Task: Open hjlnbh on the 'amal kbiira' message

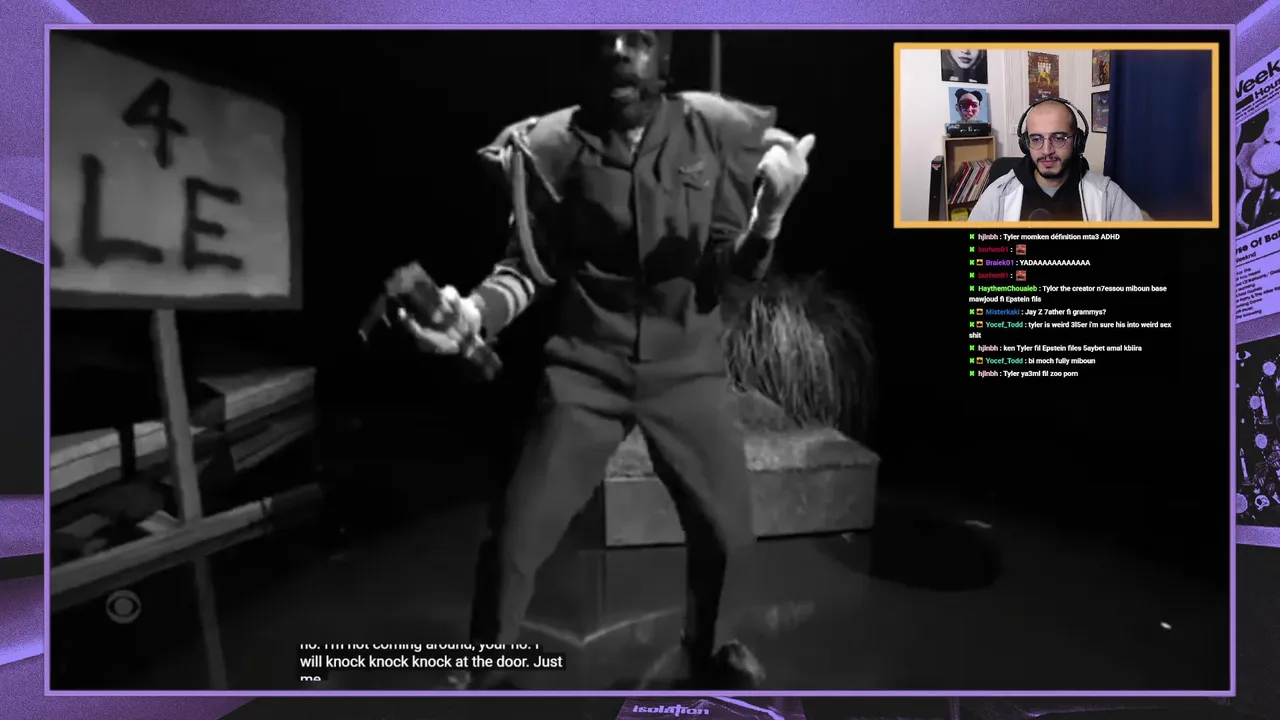Action: click(x=988, y=348)
